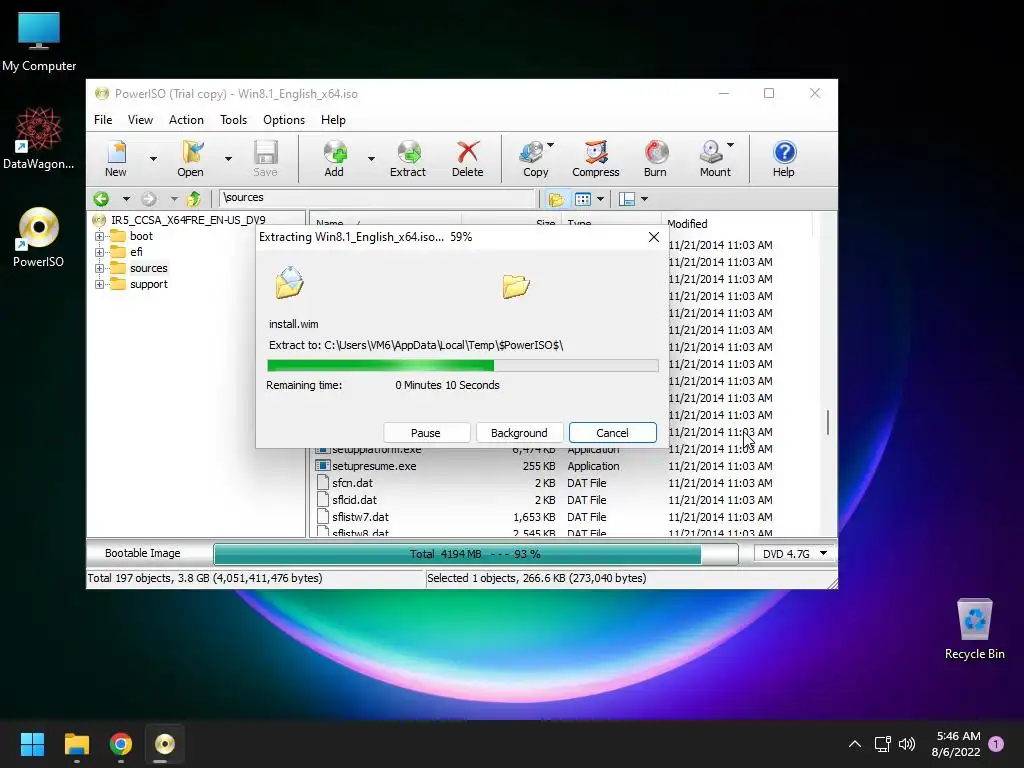1024x768 pixels.
Task: Click the Burn toolbar icon
Action: tap(656, 158)
